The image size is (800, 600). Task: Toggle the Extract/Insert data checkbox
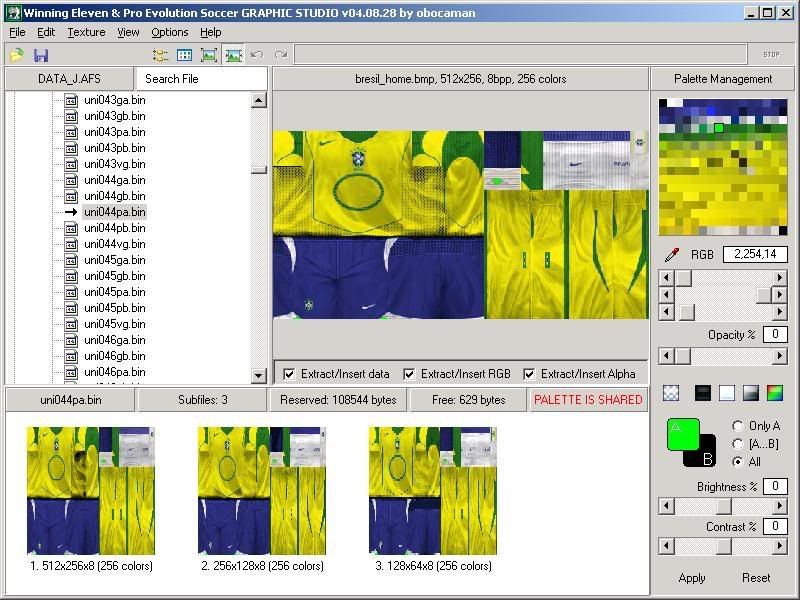(289, 374)
